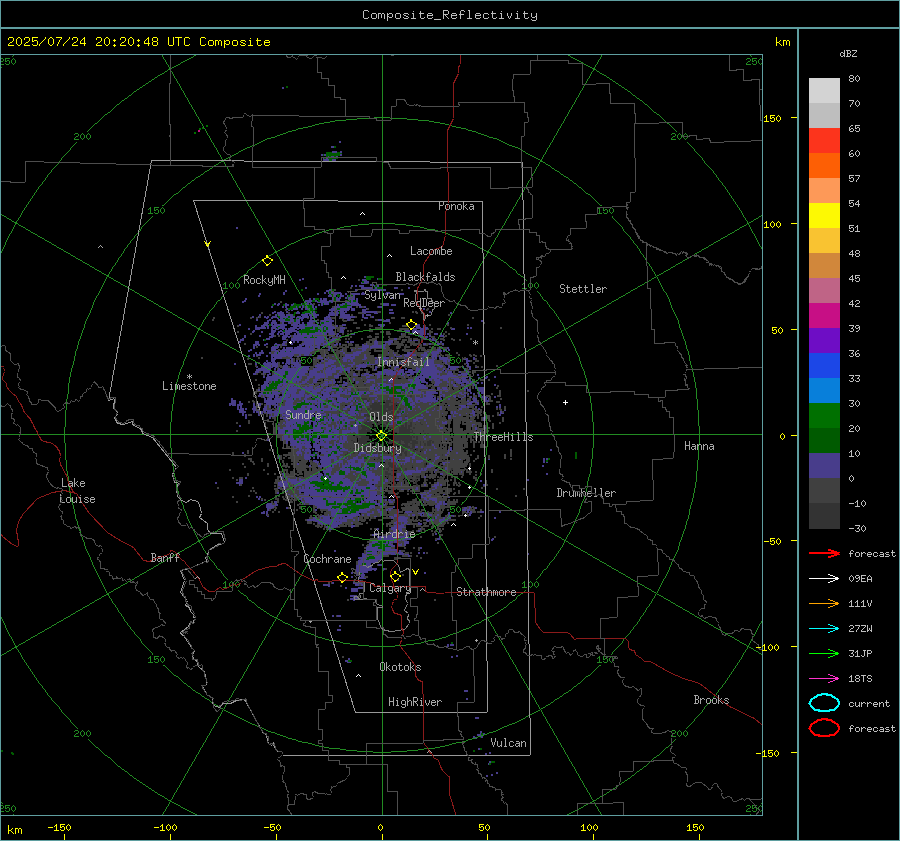The image size is (900, 841).
Task: Click the cyan 27ZW arrow icon
Action: click(x=824, y=629)
